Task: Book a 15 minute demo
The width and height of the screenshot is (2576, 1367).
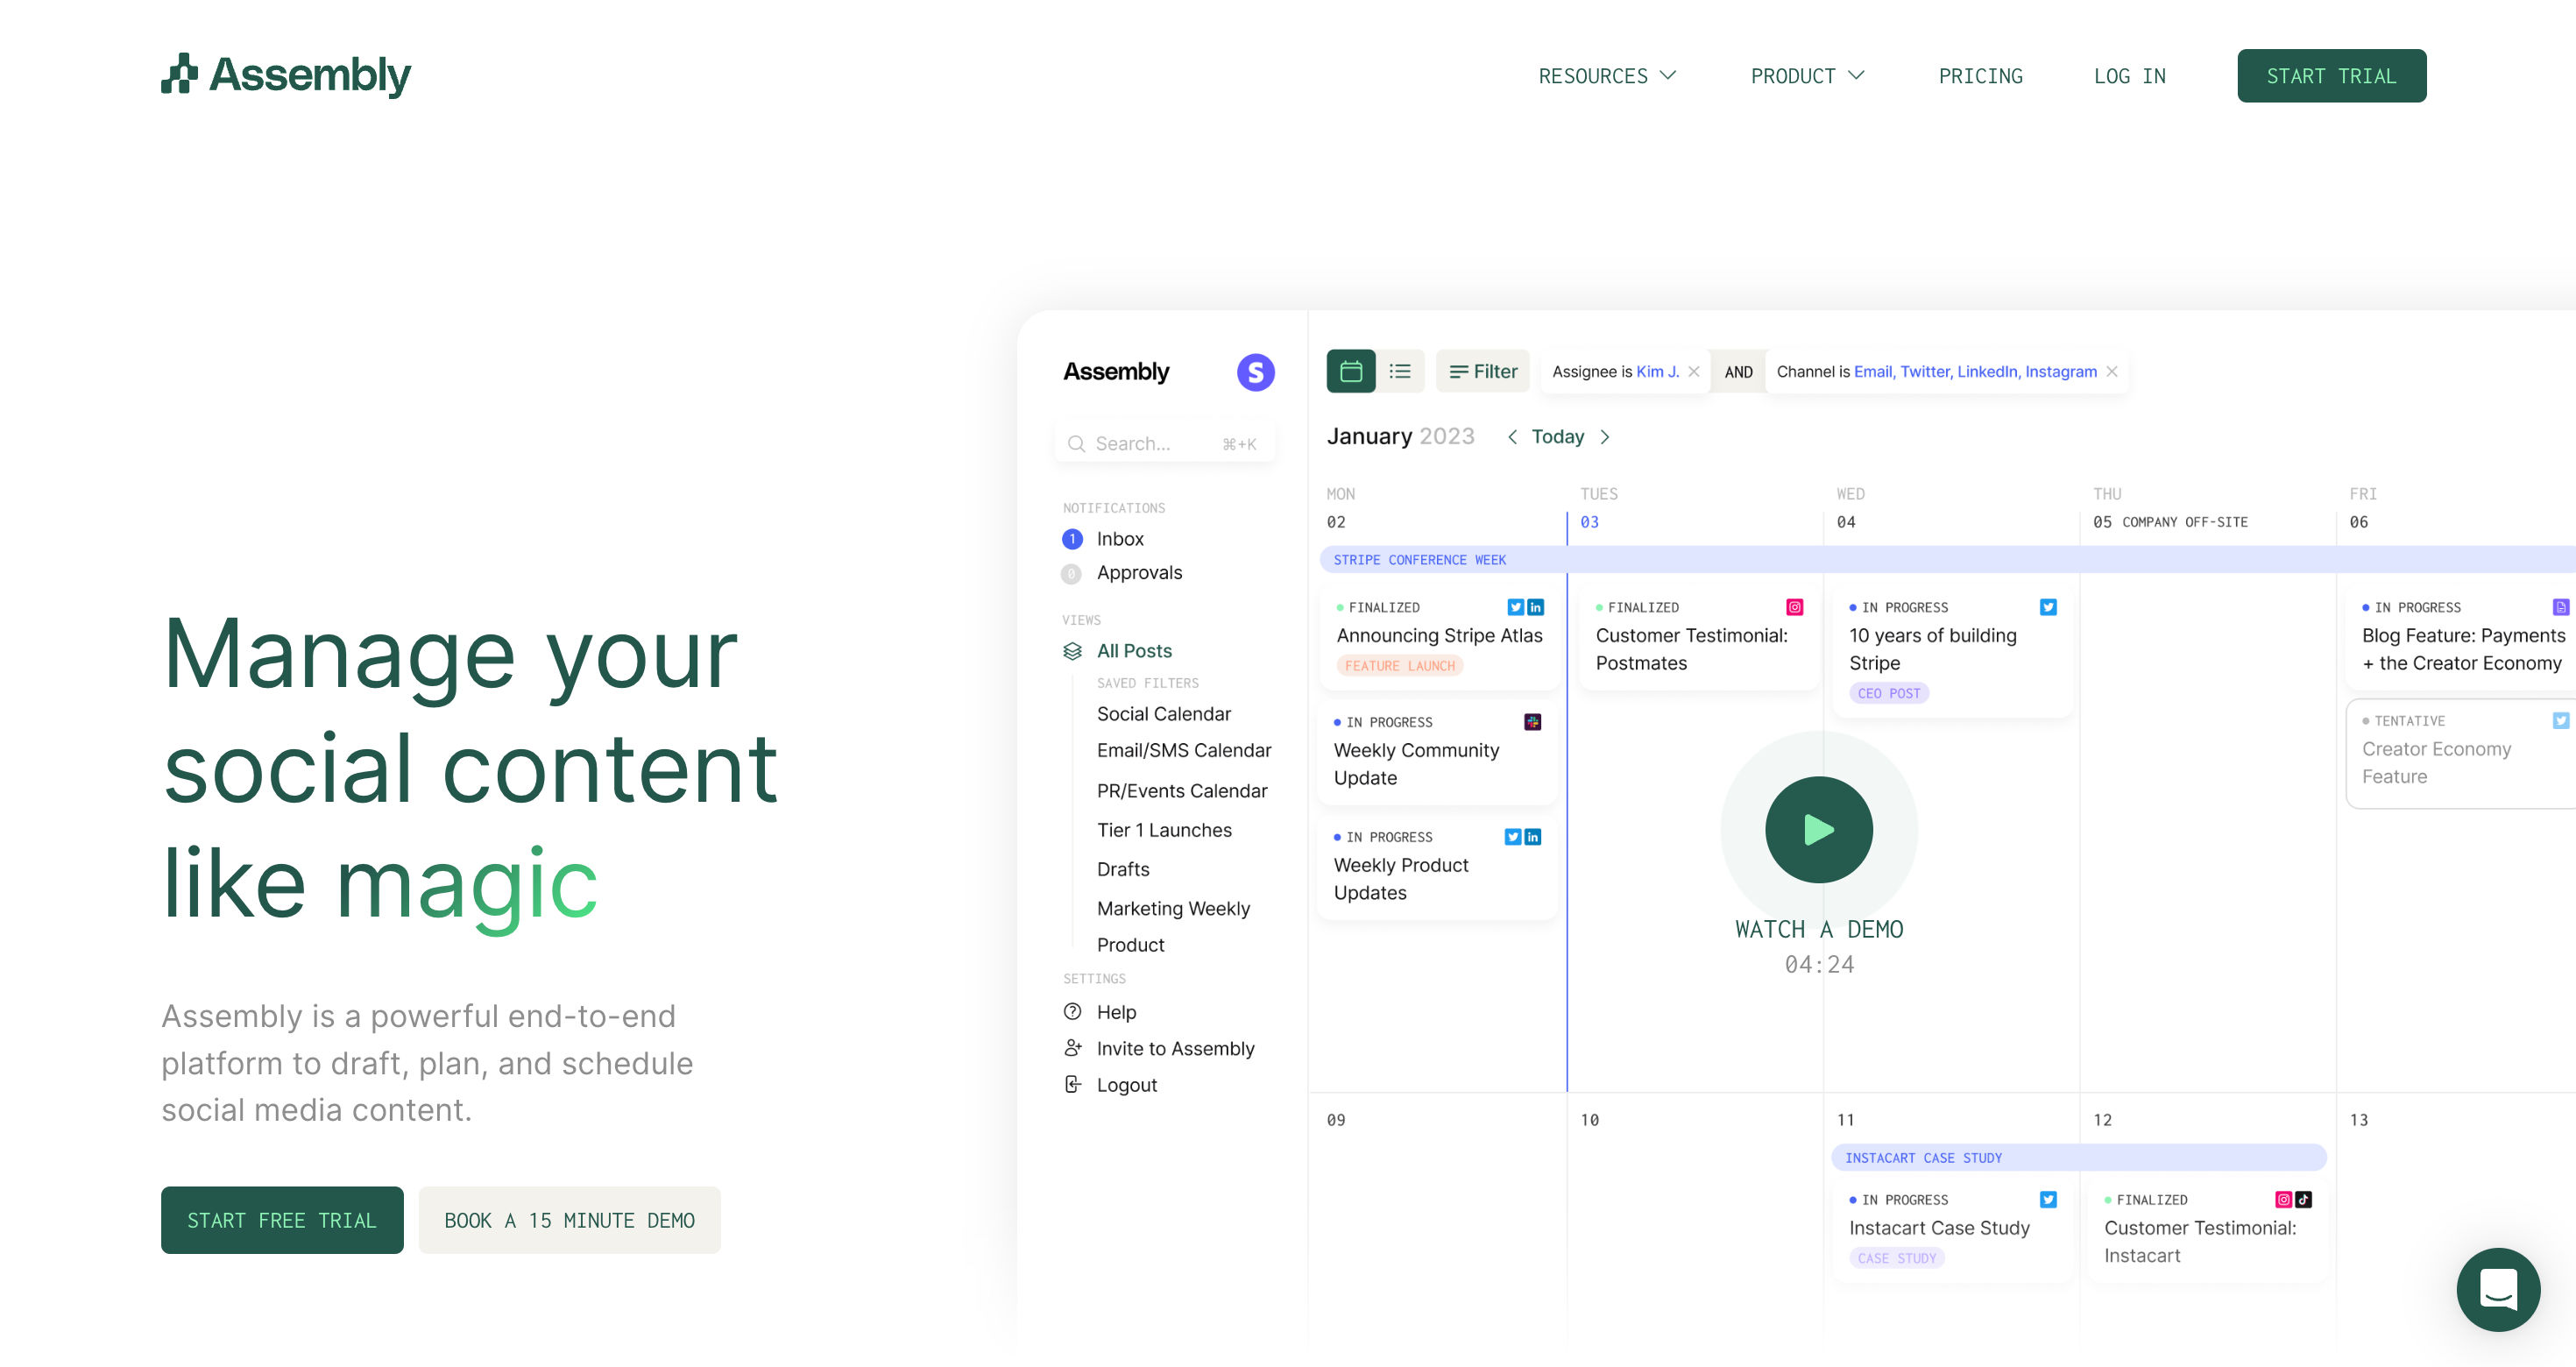Action: point(569,1220)
